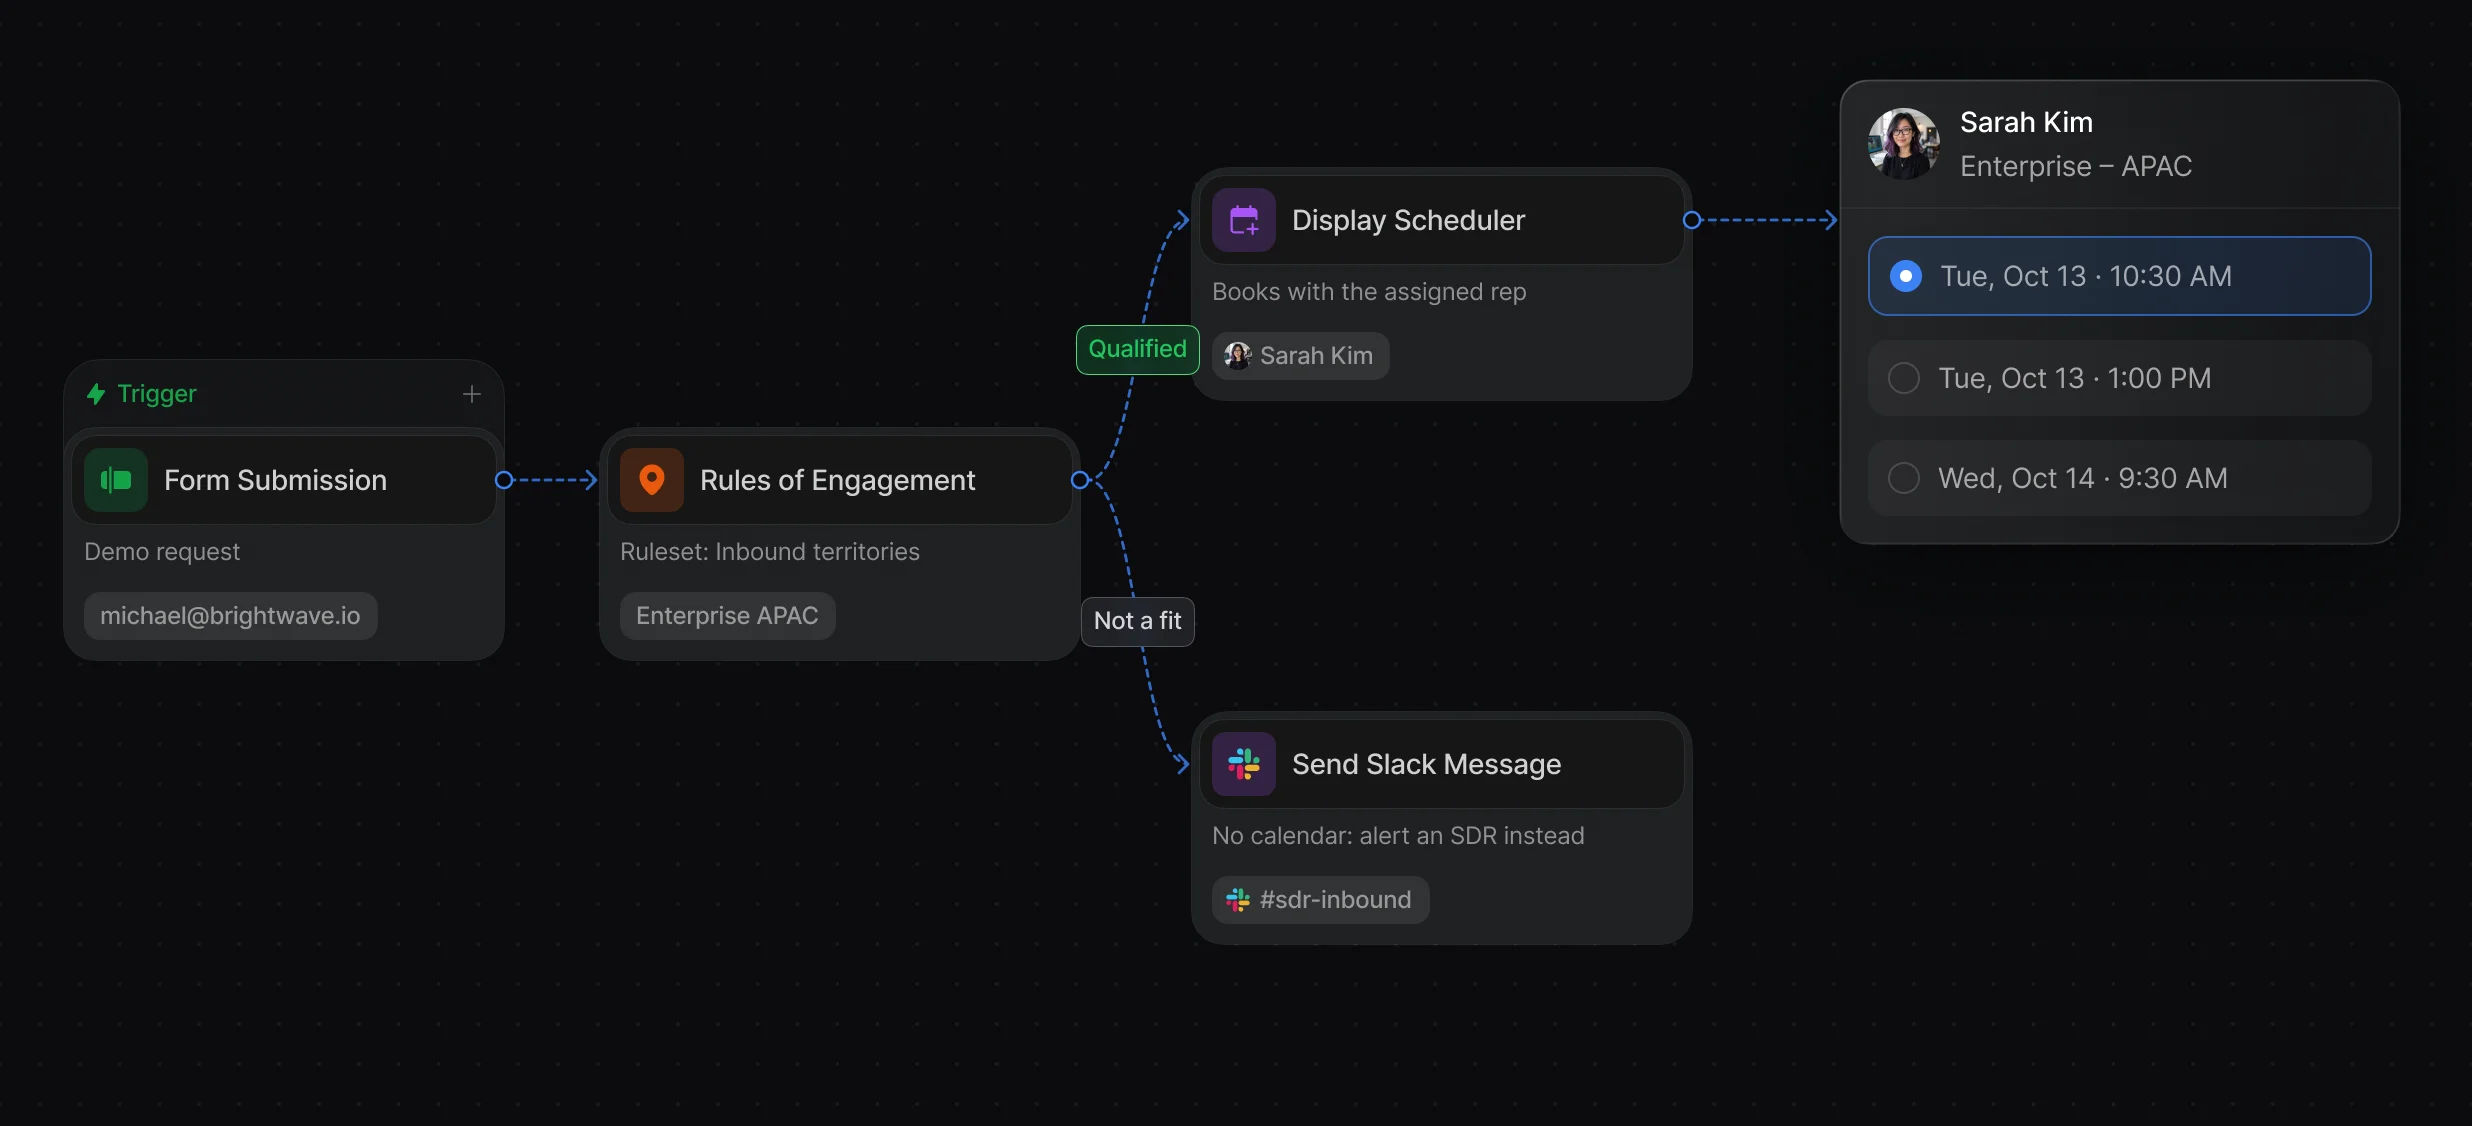2472x1126 pixels.
Task: Click 'Books with the assigned rep' text
Action: click(x=1369, y=292)
